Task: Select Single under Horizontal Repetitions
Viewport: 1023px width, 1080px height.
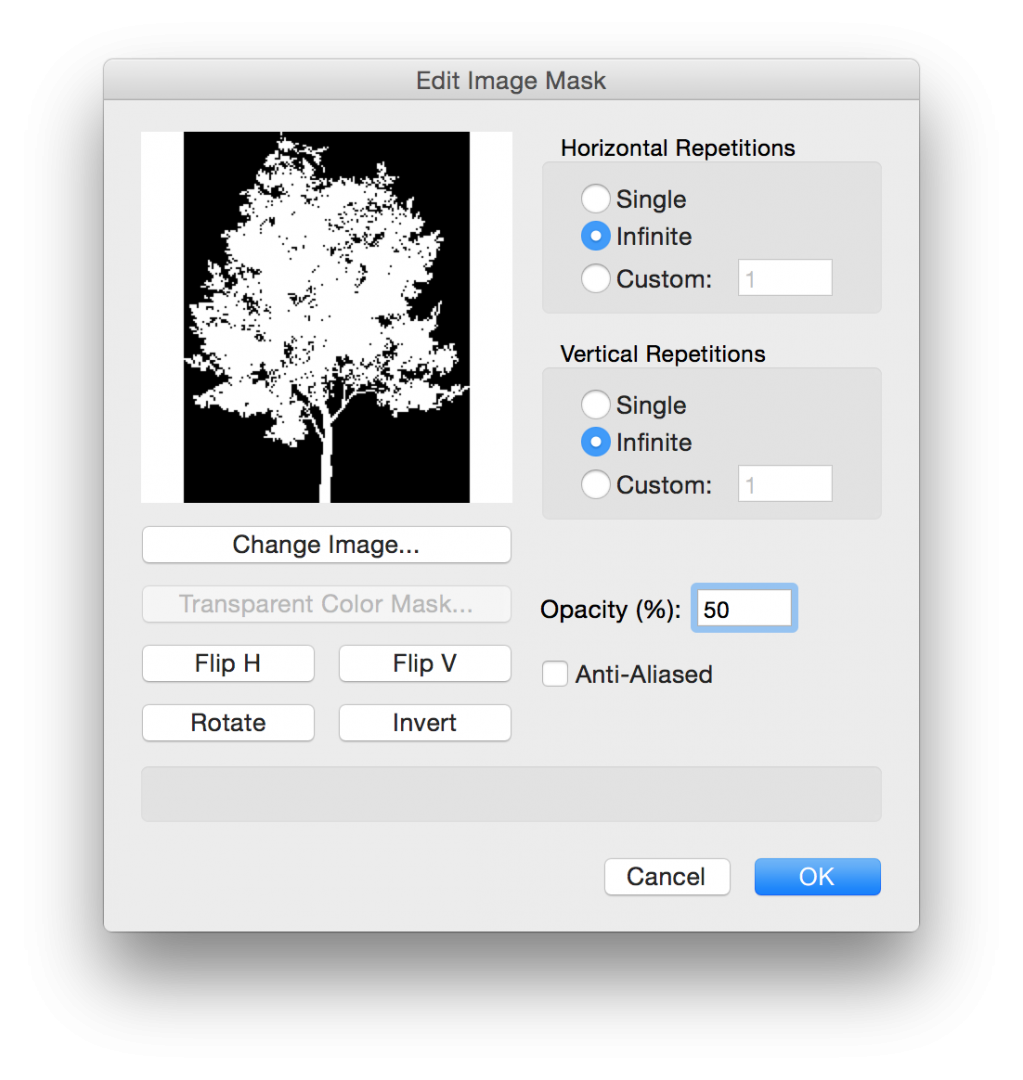Action: pyautogui.click(x=596, y=199)
